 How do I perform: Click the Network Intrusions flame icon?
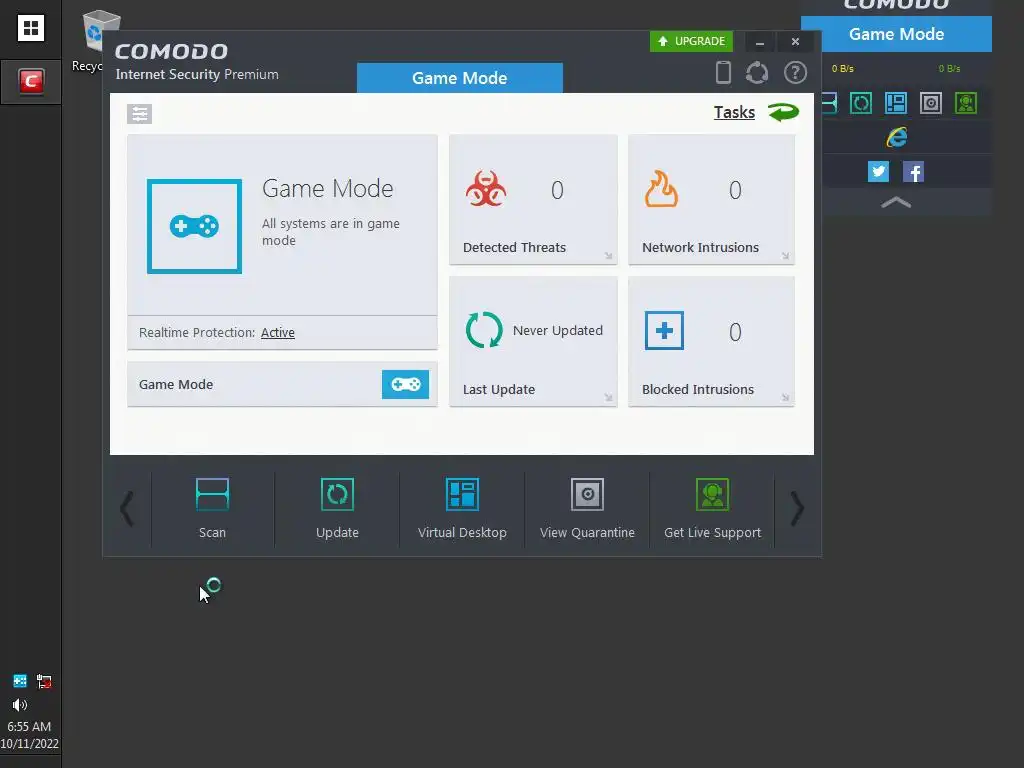pos(662,189)
